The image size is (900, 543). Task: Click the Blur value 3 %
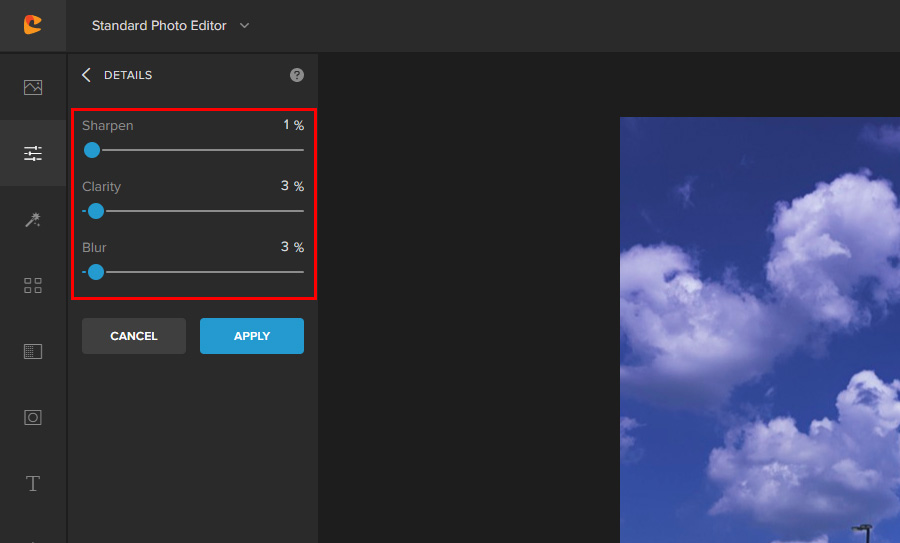(x=292, y=246)
